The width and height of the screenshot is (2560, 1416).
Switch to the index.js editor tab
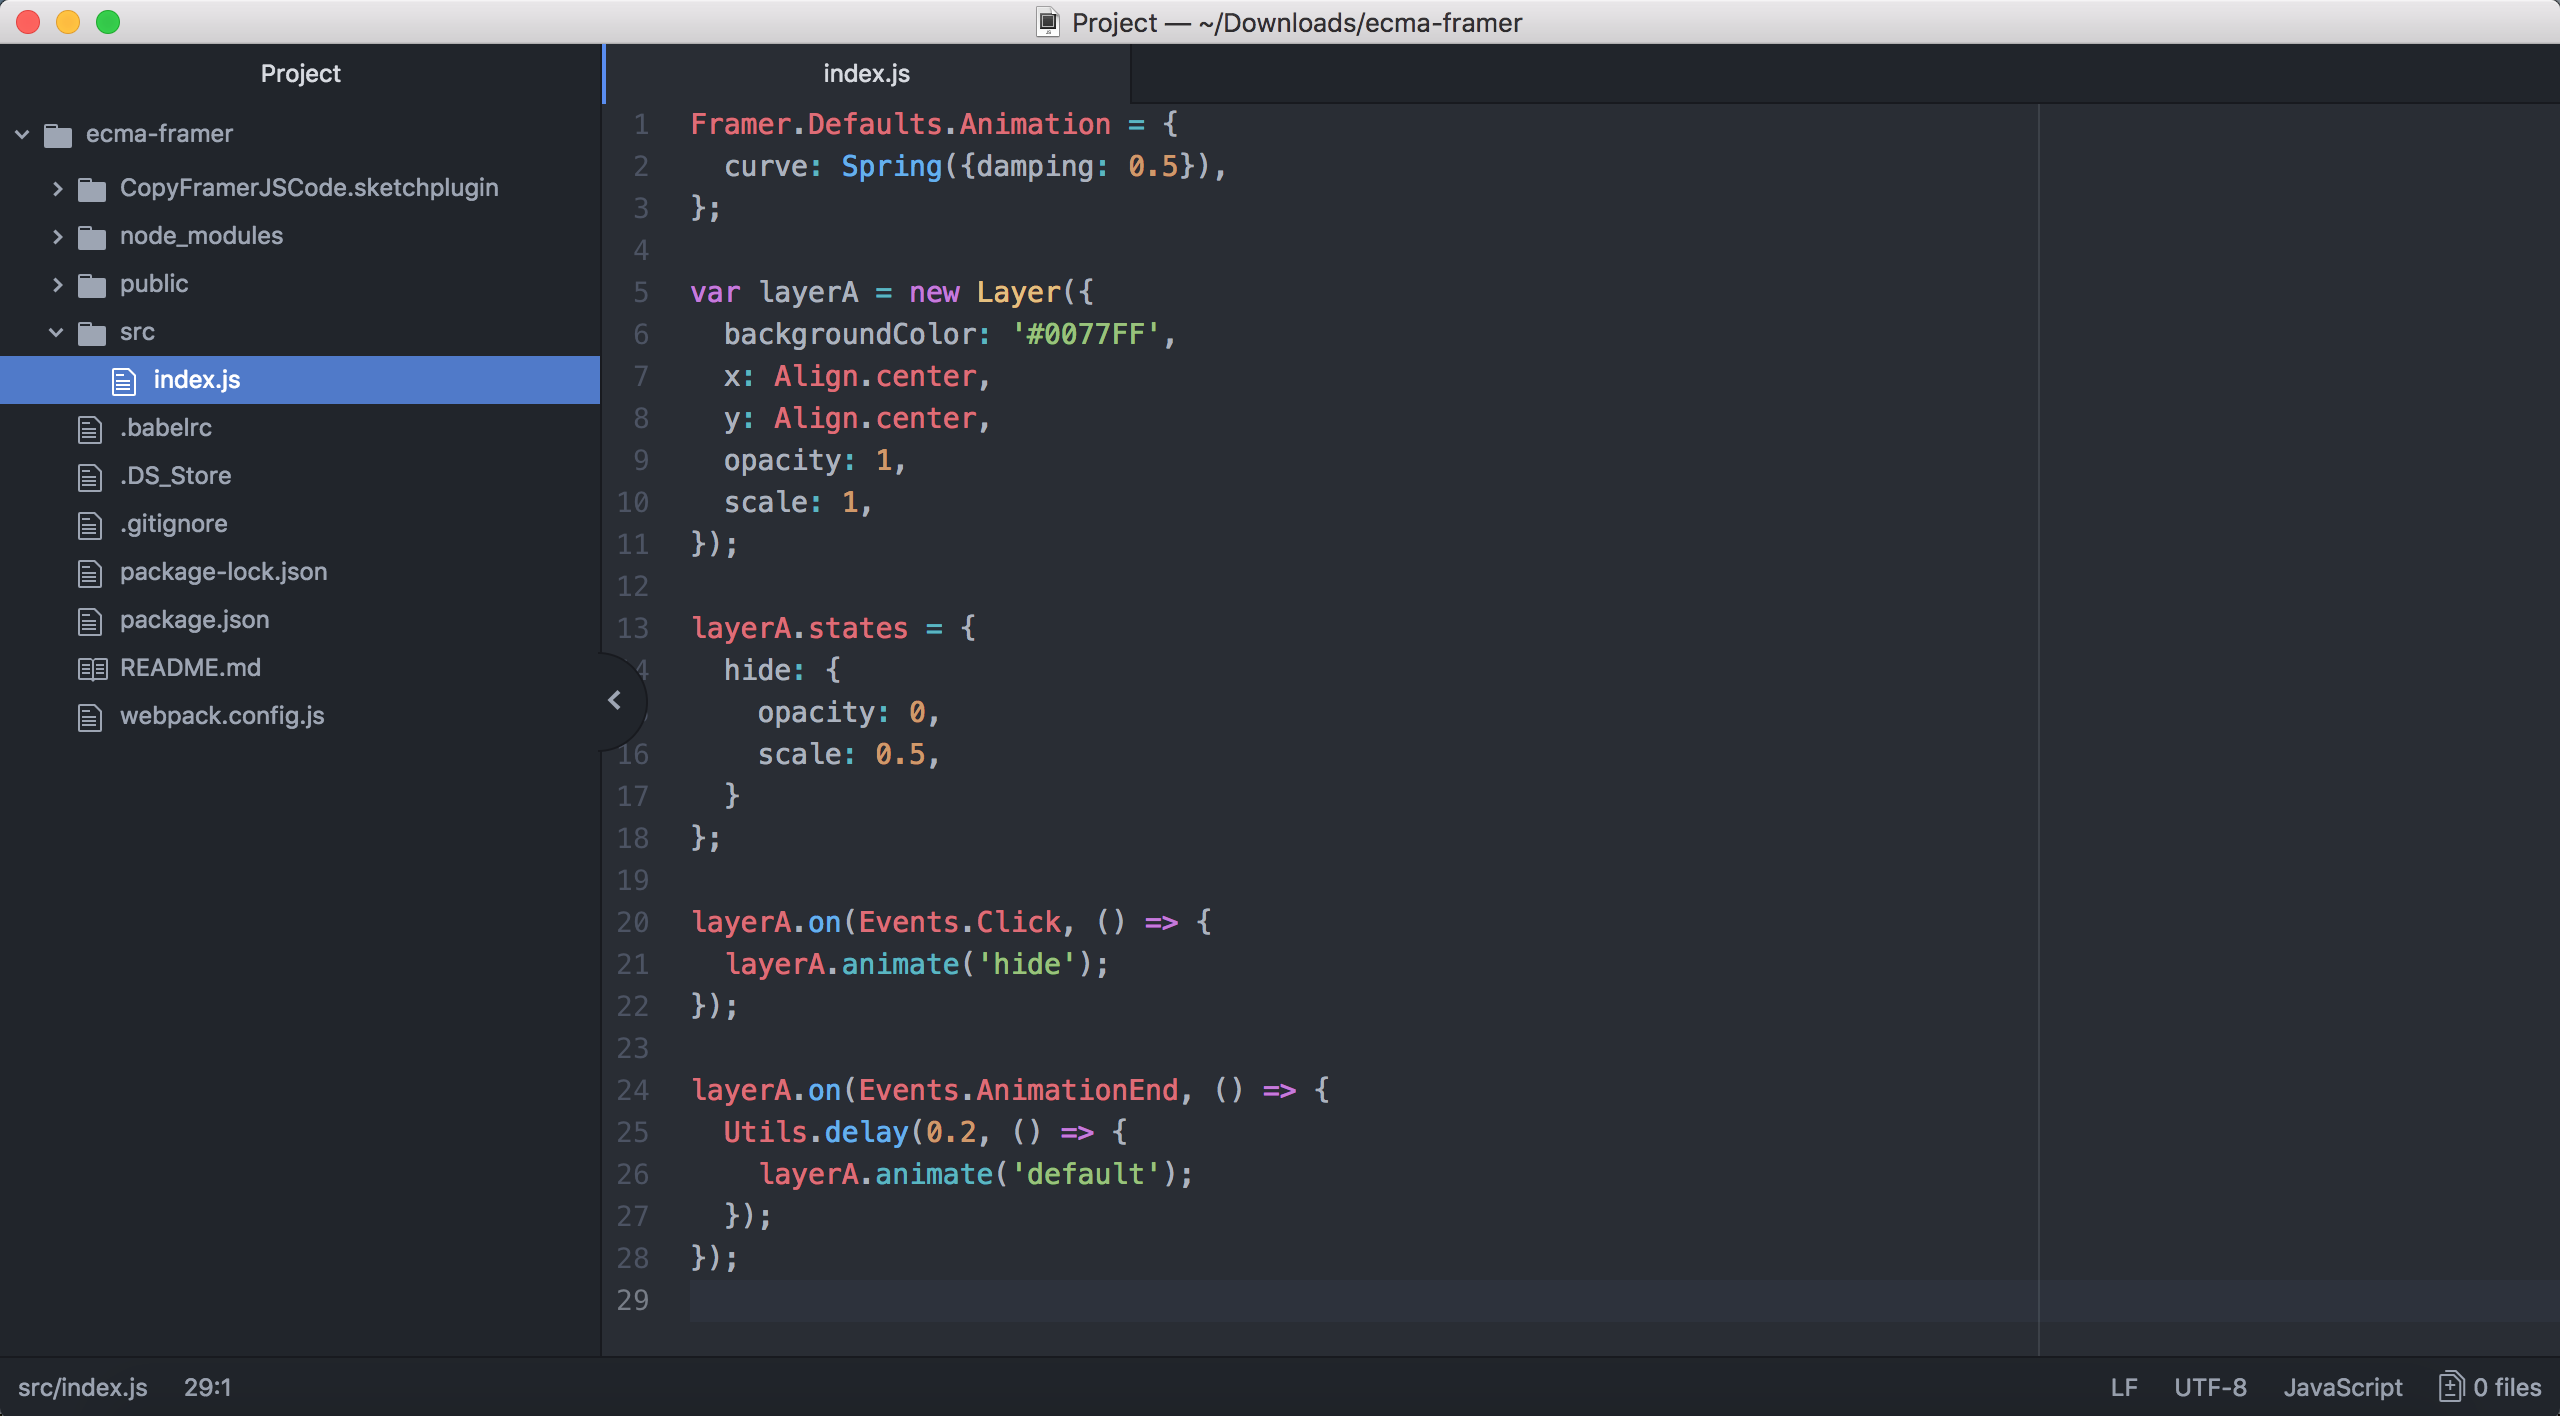[866, 73]
